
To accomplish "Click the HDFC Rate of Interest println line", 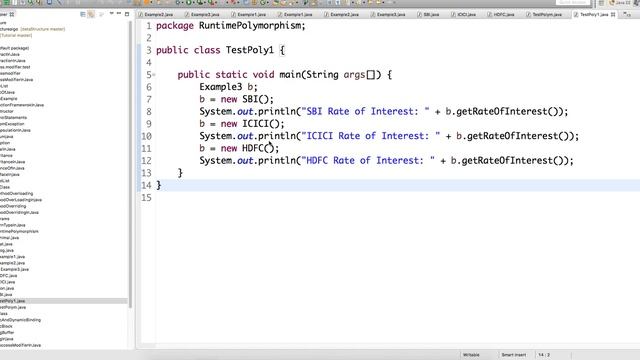I will pos(387,160).
